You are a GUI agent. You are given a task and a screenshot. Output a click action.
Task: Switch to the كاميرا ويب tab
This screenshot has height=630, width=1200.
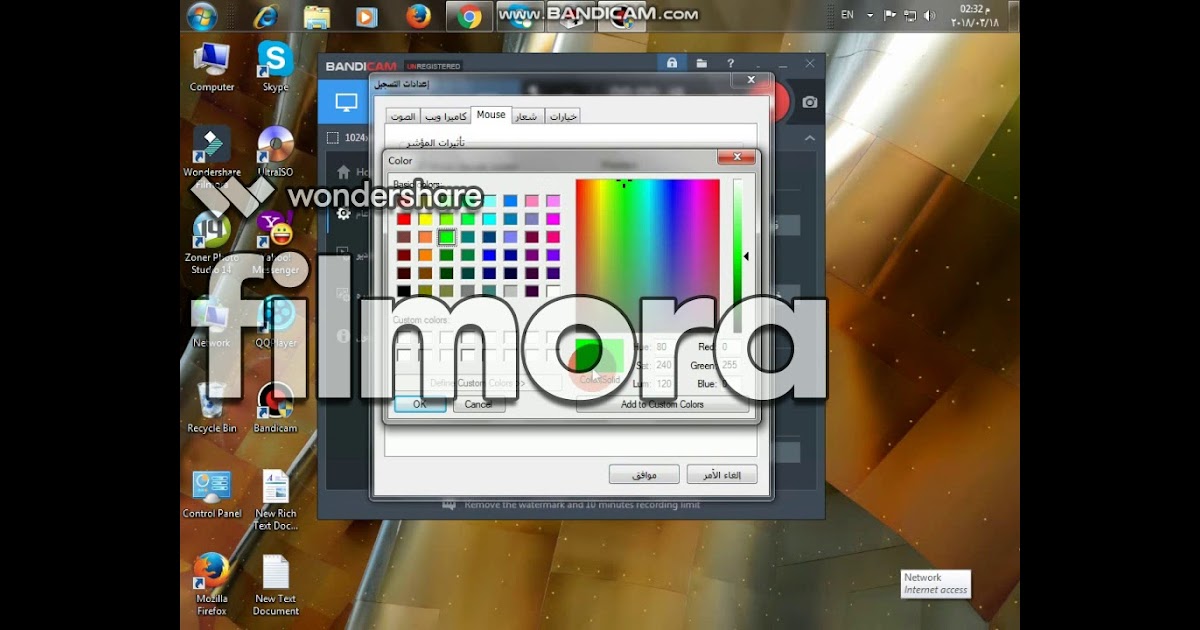click(x=446, y=116)
